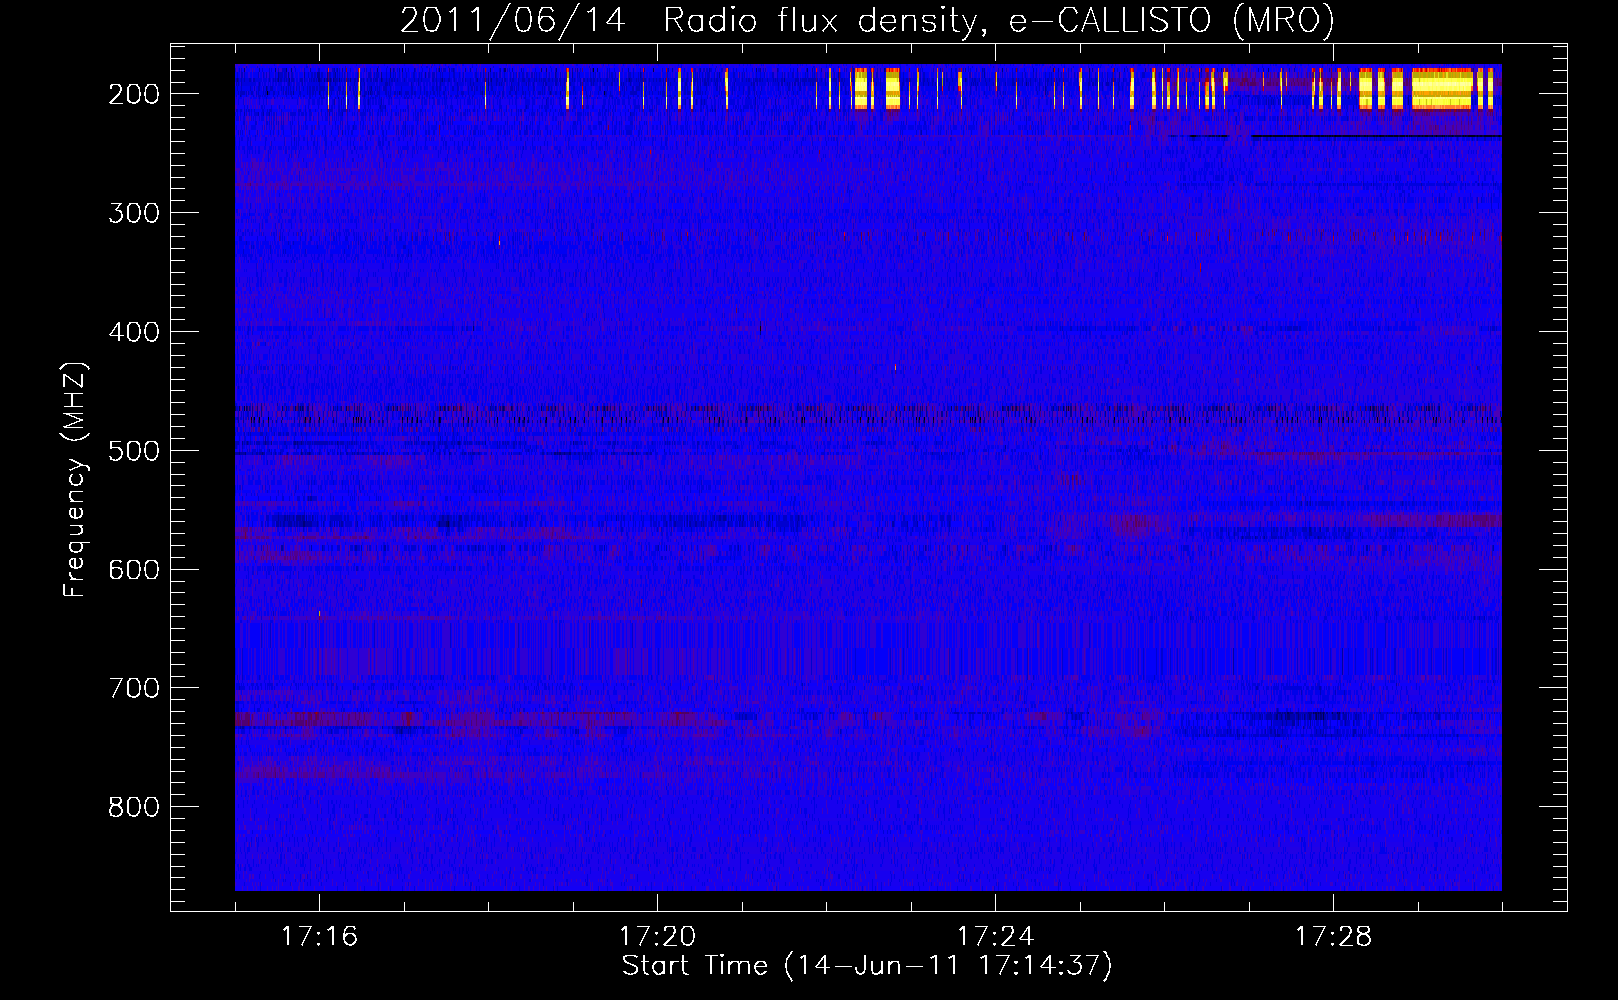This screenshot has height=1000, width=1618.
Task: Click the 500 frequency tick label
Action: click(133, 451)
